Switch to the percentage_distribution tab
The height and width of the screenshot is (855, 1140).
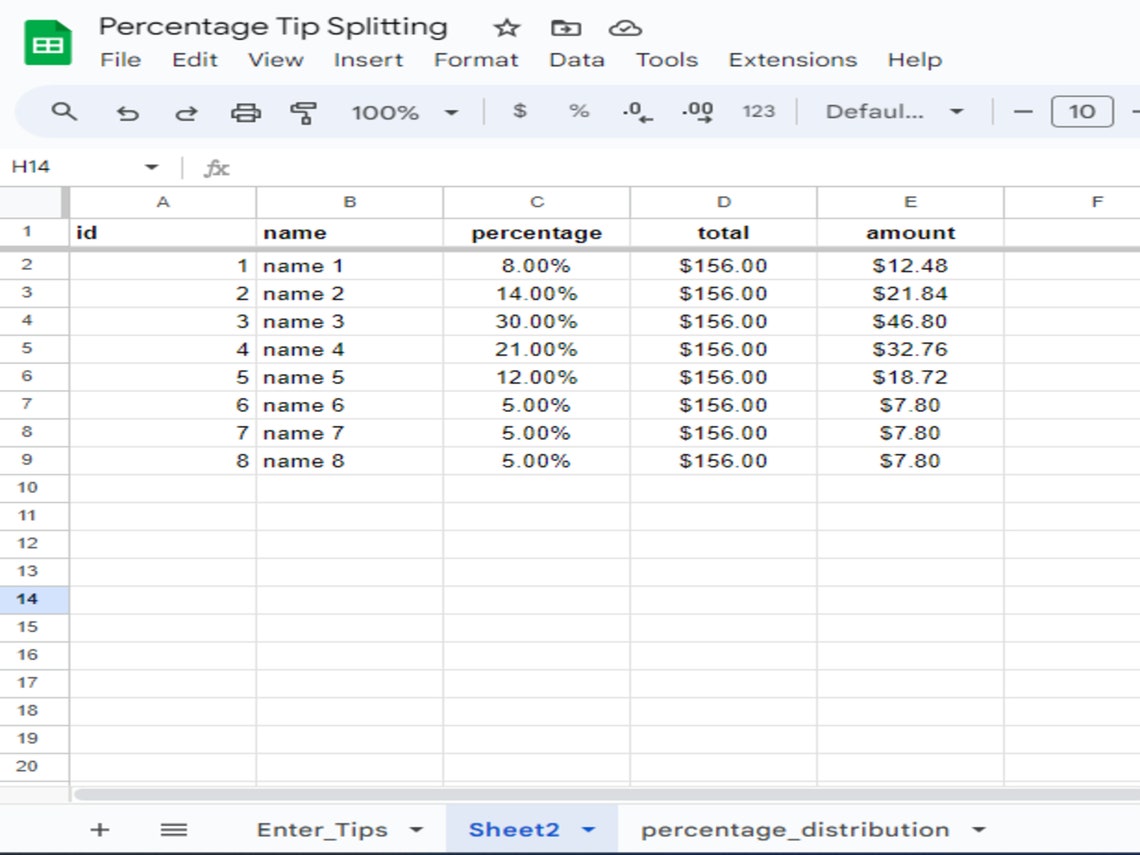pos(795,829)
